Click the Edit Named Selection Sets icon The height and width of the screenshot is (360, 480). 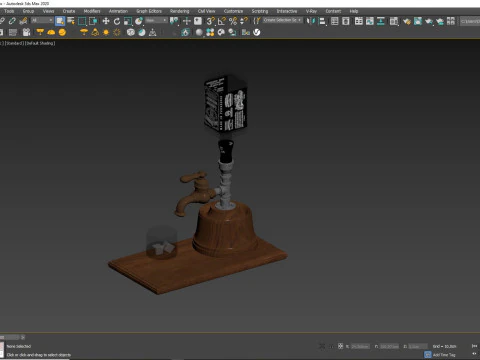click(x=257, y=21)
